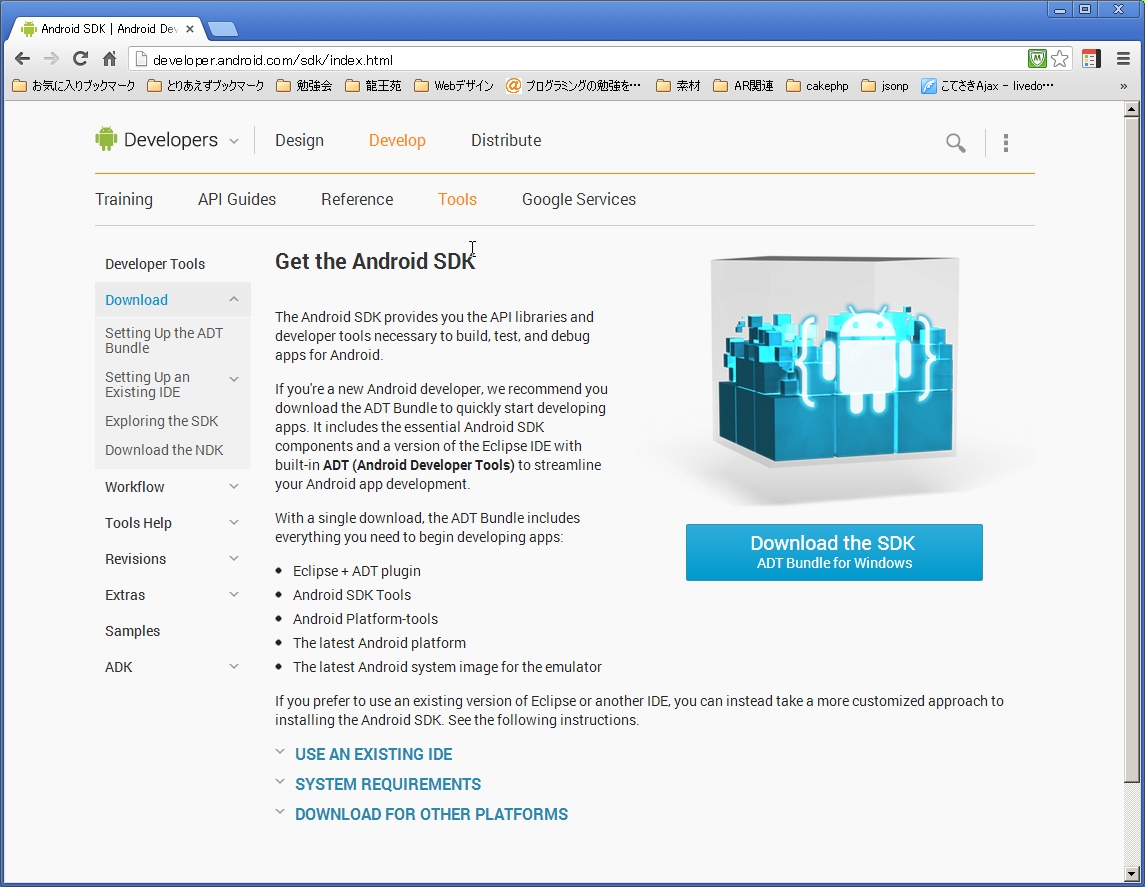Click the browser Forward arrow
Image resolution: width=1145 pixels, height=887 pixels.
click(51, 59)
